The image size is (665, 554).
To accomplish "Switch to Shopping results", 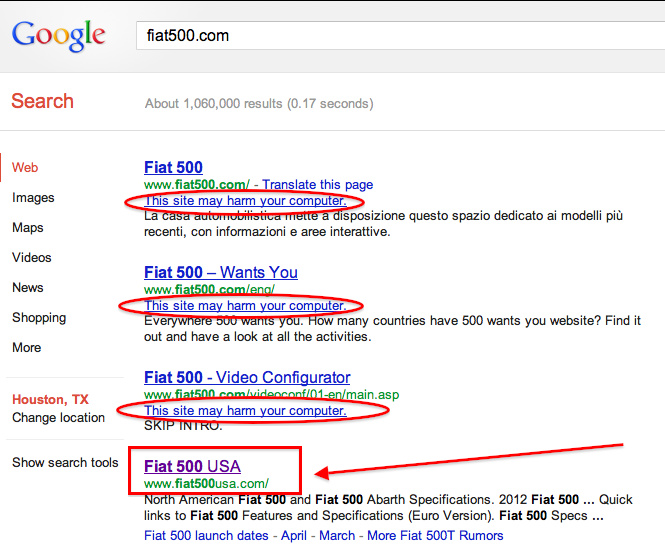I will tap(39, 318).
